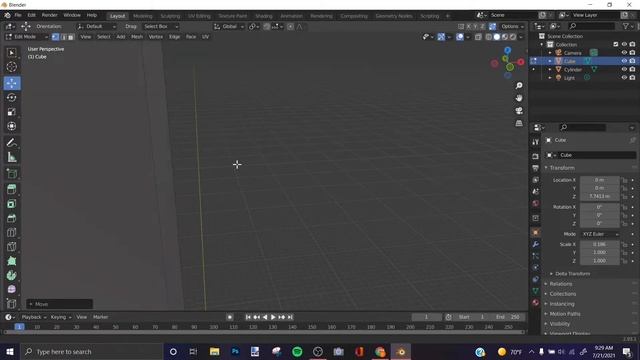
Task: Click the viewport zoom magnifier icon
Action: (x=519, y=86)
